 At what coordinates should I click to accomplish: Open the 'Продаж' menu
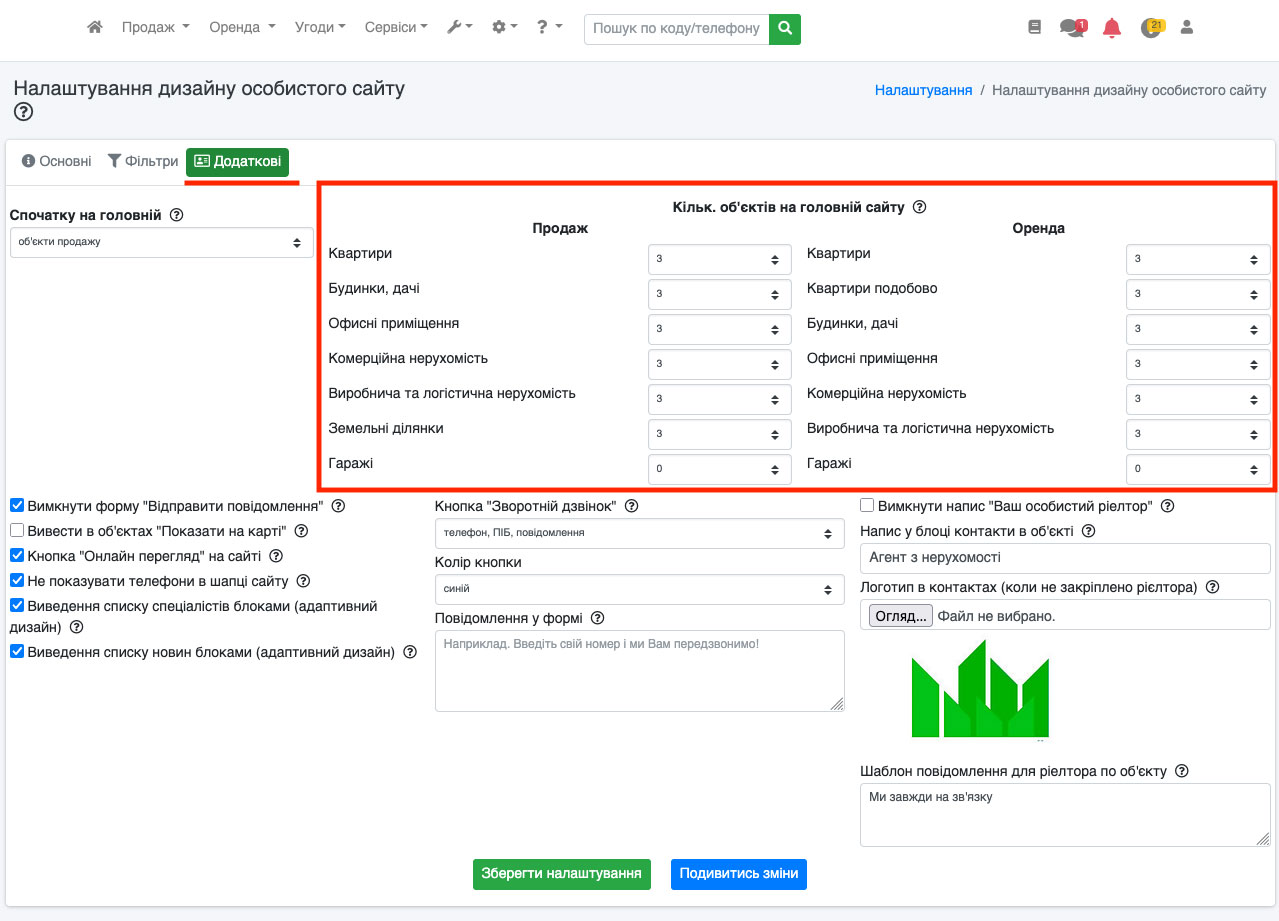[155, 28]
